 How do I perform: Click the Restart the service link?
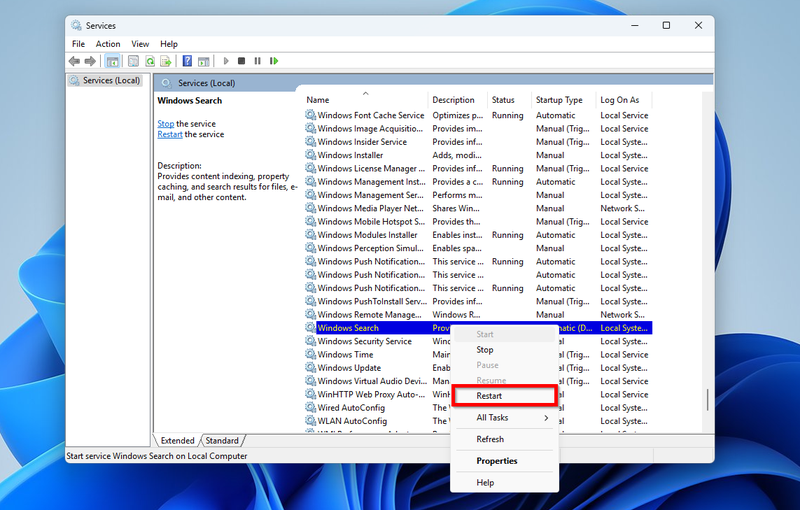(x=170, y=134)
